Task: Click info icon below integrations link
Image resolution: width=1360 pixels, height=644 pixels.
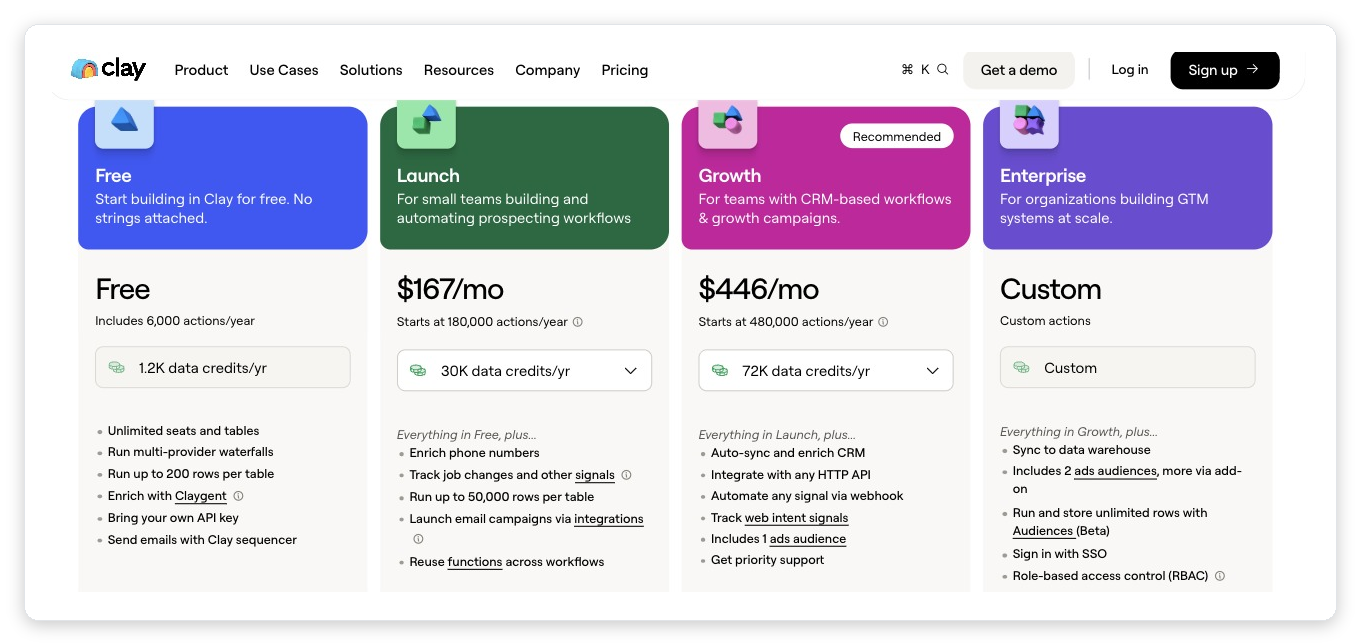Action: (x=418, y=539)
